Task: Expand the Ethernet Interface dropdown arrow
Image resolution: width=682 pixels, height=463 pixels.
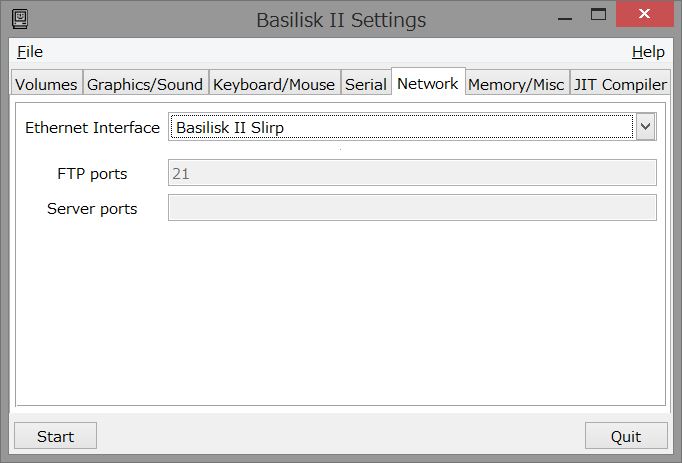Action: pos(645,127)
